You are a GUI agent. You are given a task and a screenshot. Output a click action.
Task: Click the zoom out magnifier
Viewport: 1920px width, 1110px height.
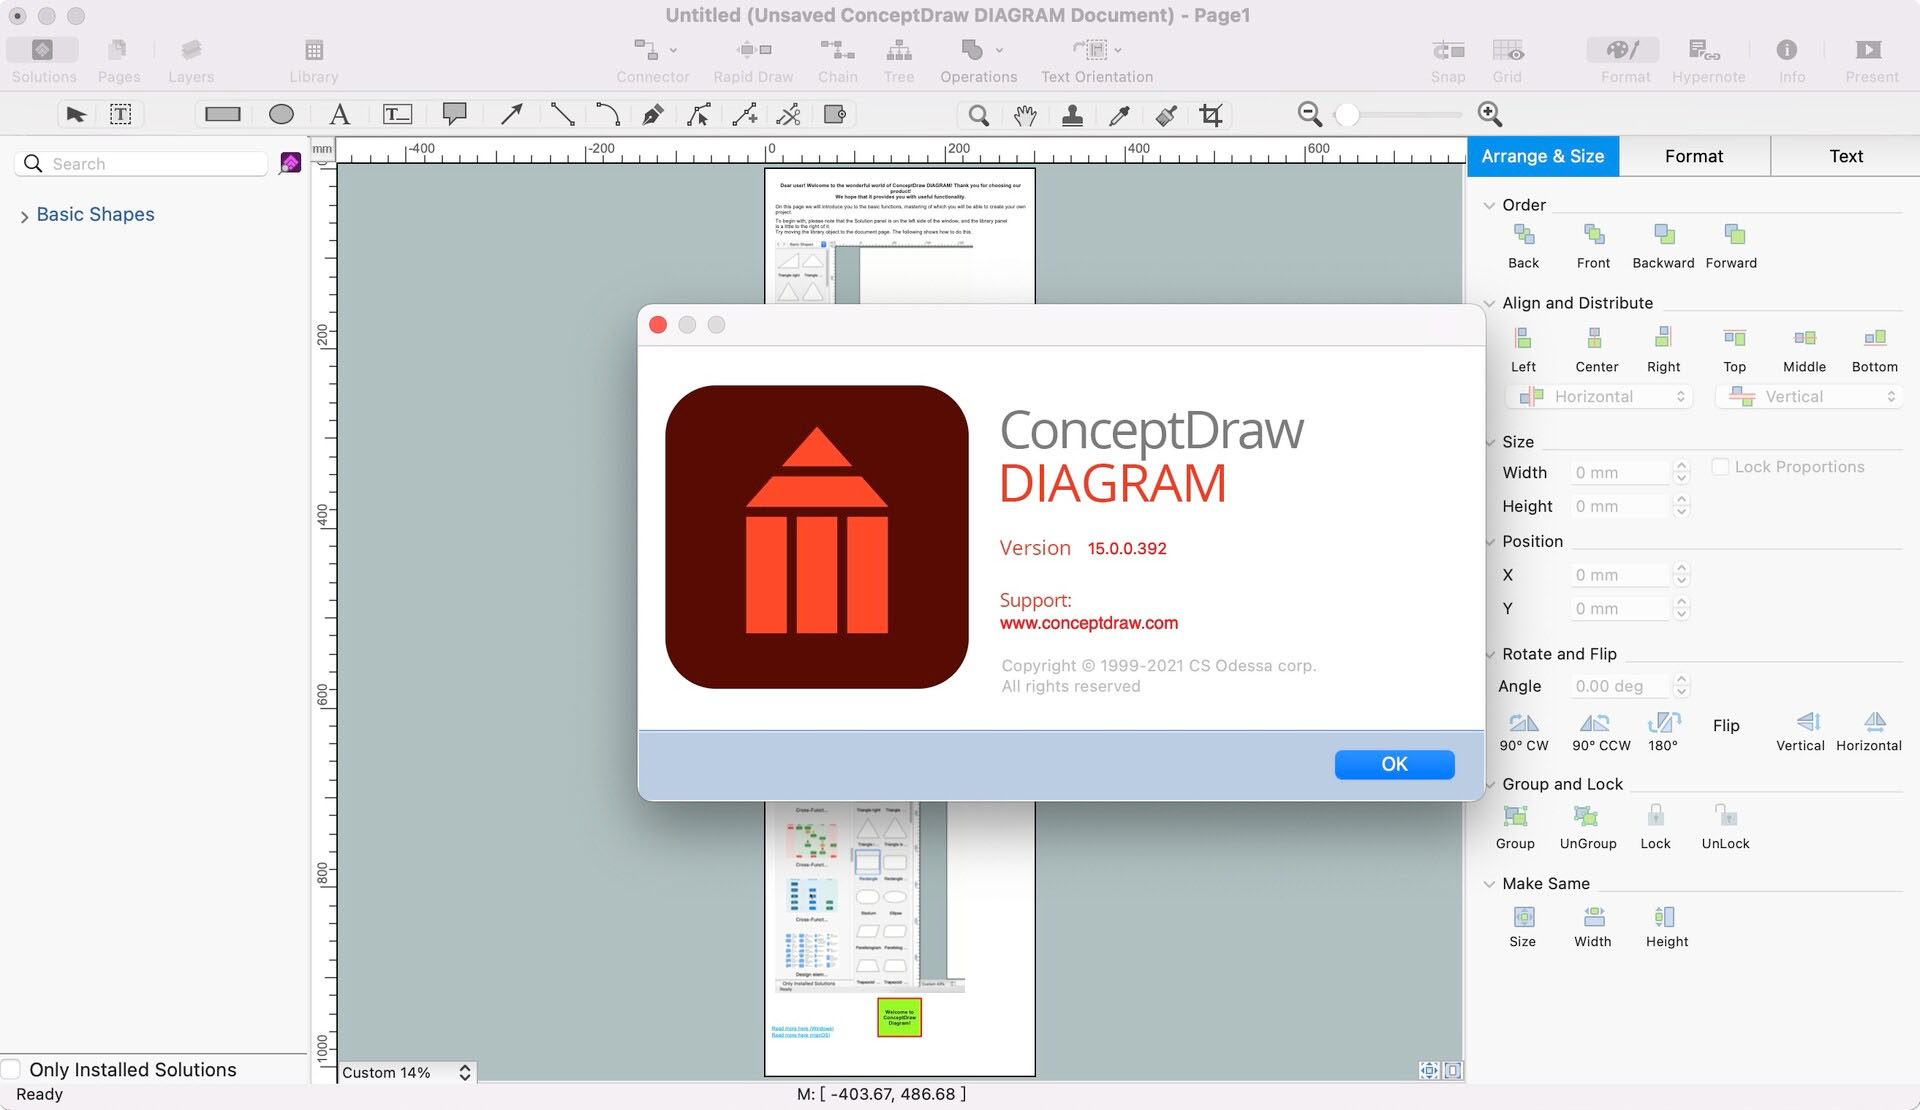pyautogui.click(x=1309, y=114)
